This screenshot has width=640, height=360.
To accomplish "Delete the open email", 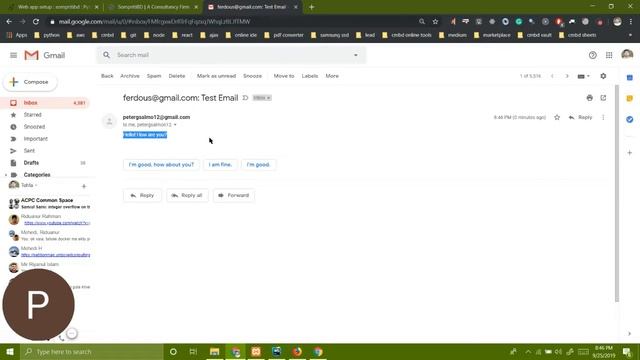I will [177, 76].
